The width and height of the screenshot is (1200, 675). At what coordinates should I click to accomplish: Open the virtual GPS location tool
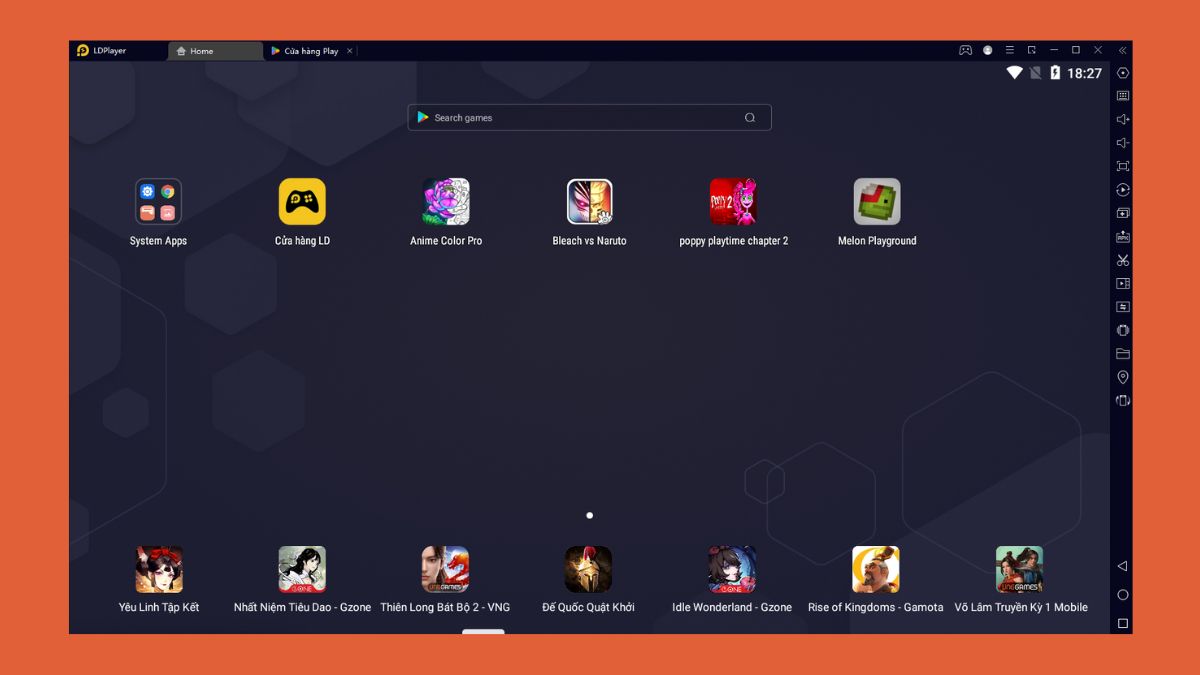(1122, 377)
